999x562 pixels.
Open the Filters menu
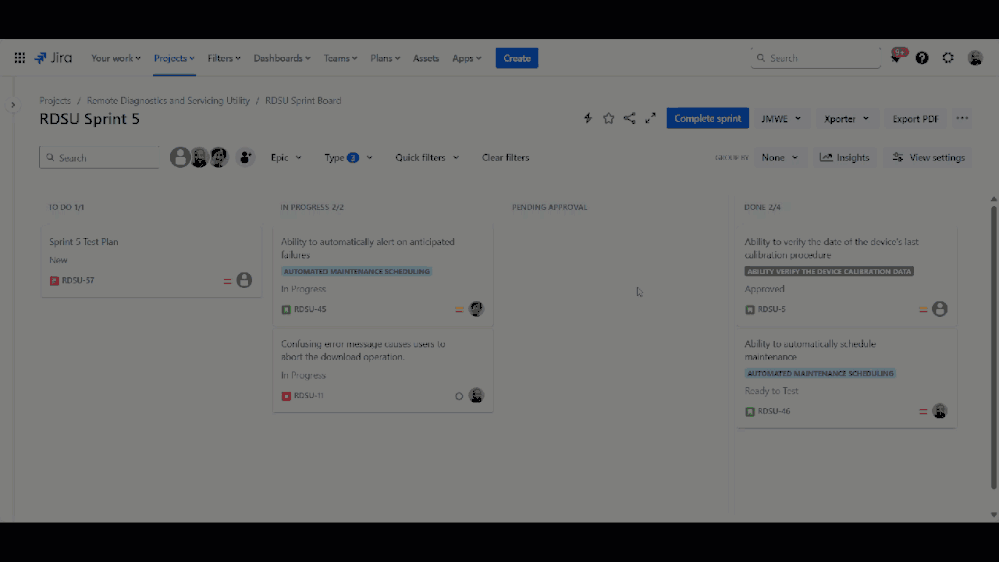pos(224,58)
